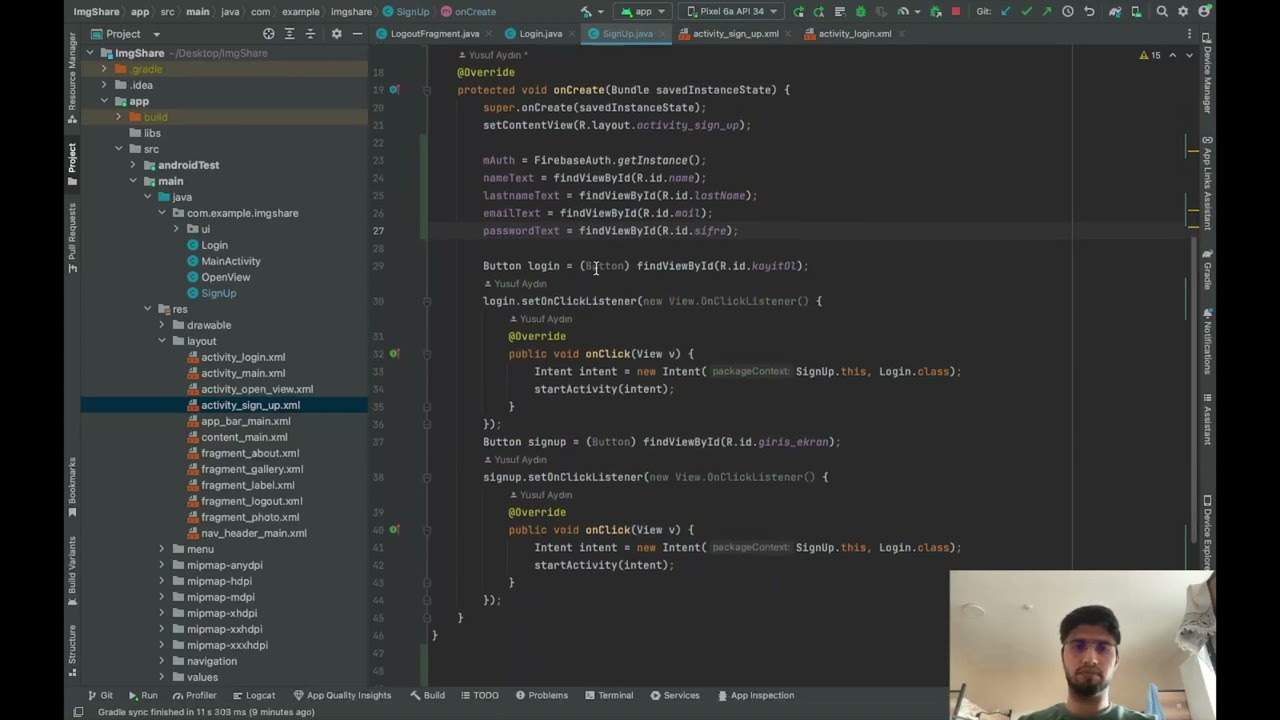Open Structure side tool window

pos(72,651)
